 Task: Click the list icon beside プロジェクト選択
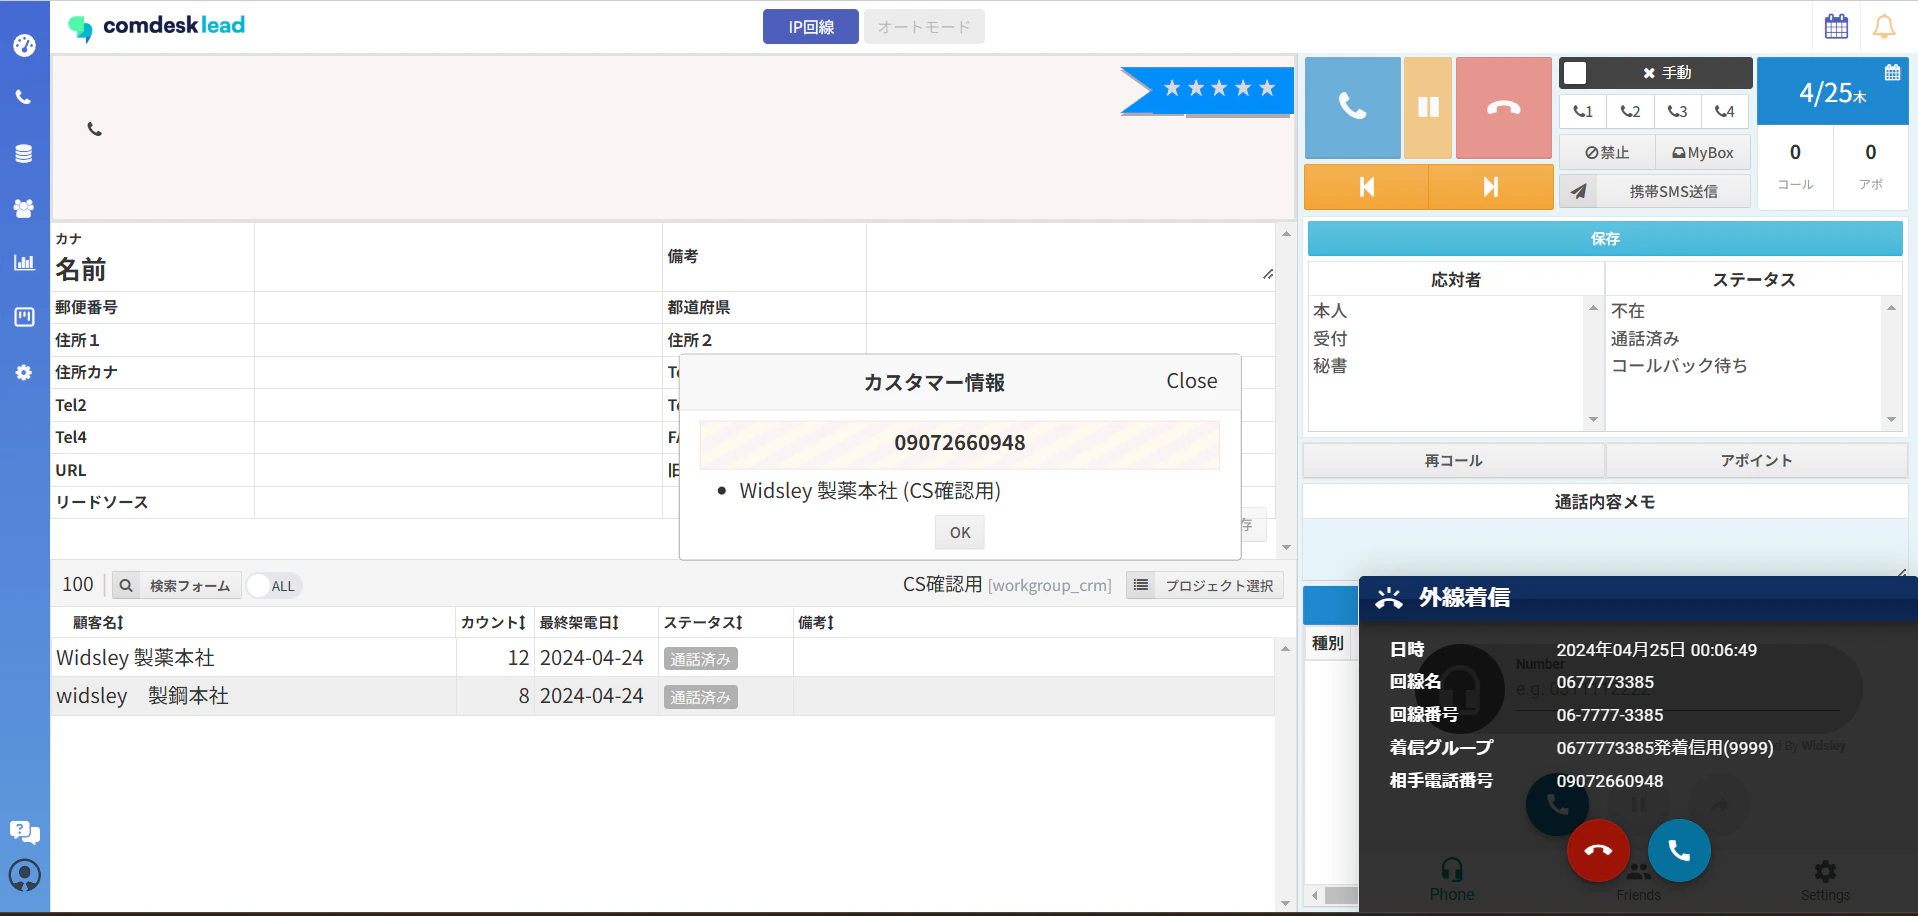1141,585
